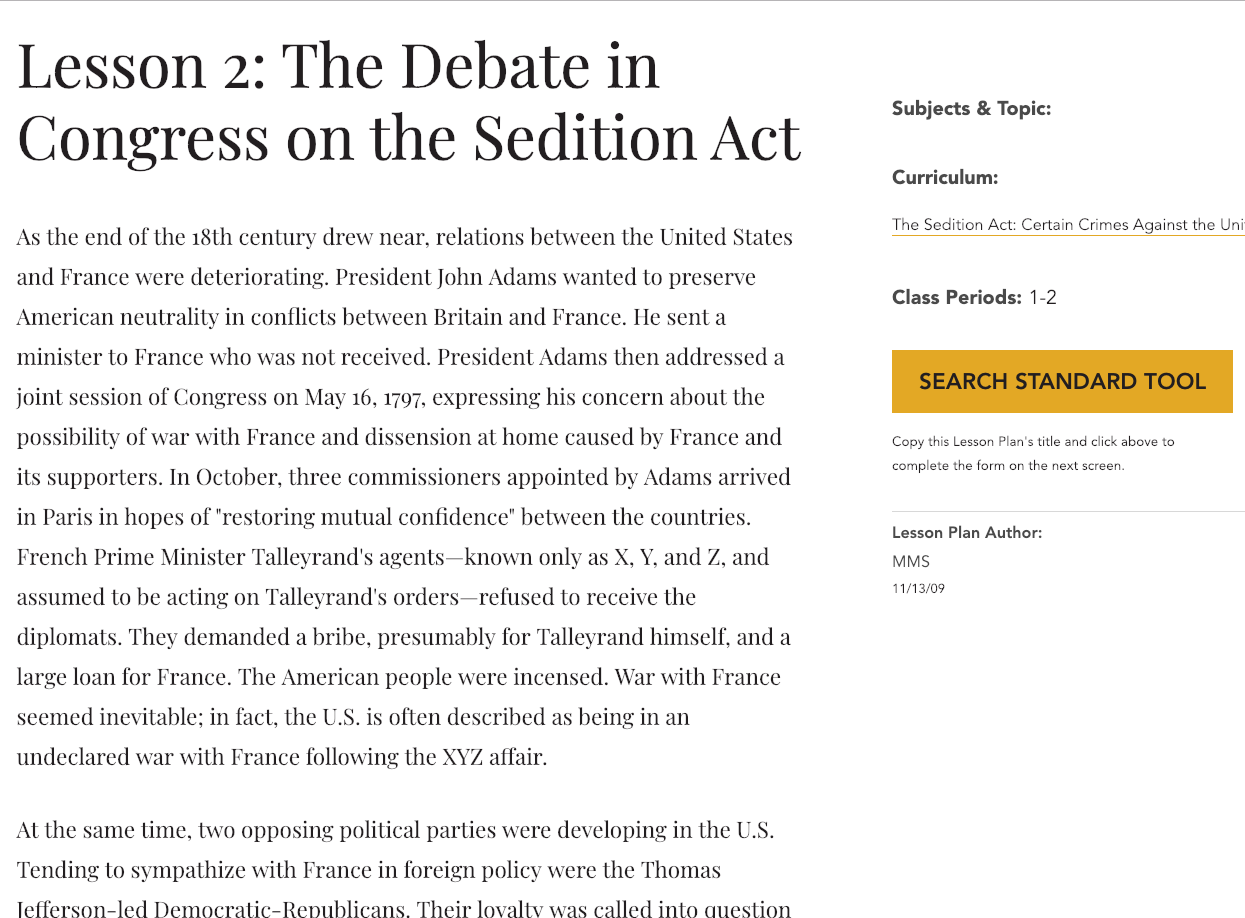The width and height of the screenshot is (1245, 918).
Task: Click the Class Periods value 1-2
Action: coord(1041,297)
